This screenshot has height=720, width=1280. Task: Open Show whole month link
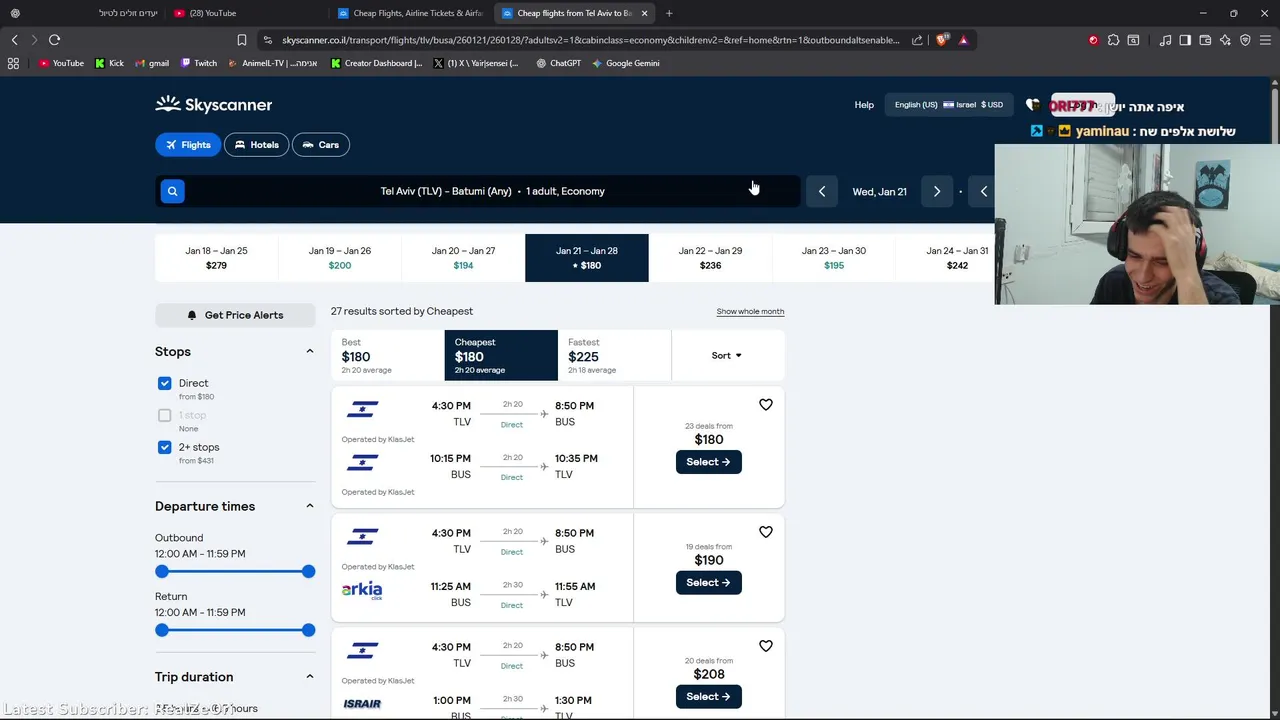[x=750, y=311]
